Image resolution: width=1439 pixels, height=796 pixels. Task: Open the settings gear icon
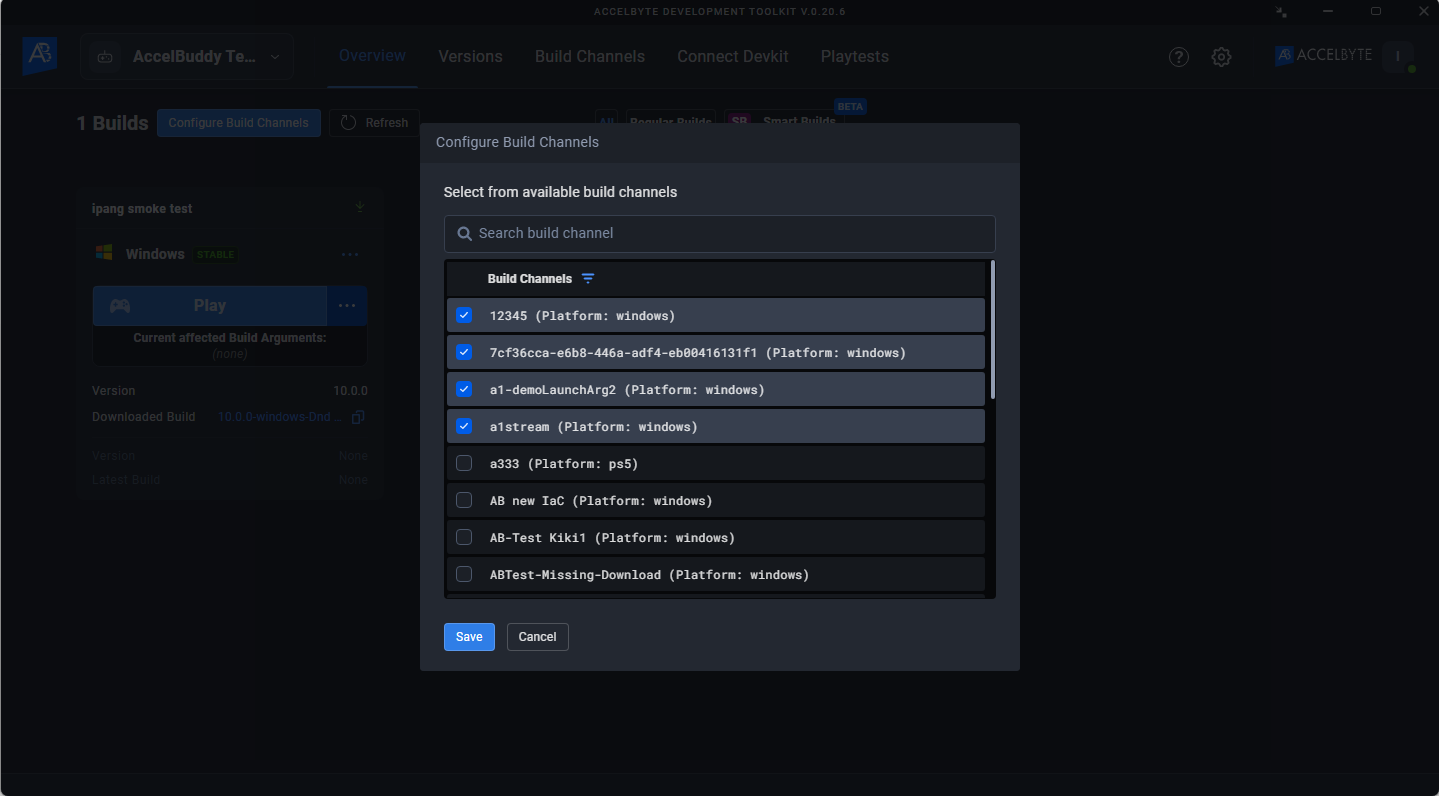1221,57
